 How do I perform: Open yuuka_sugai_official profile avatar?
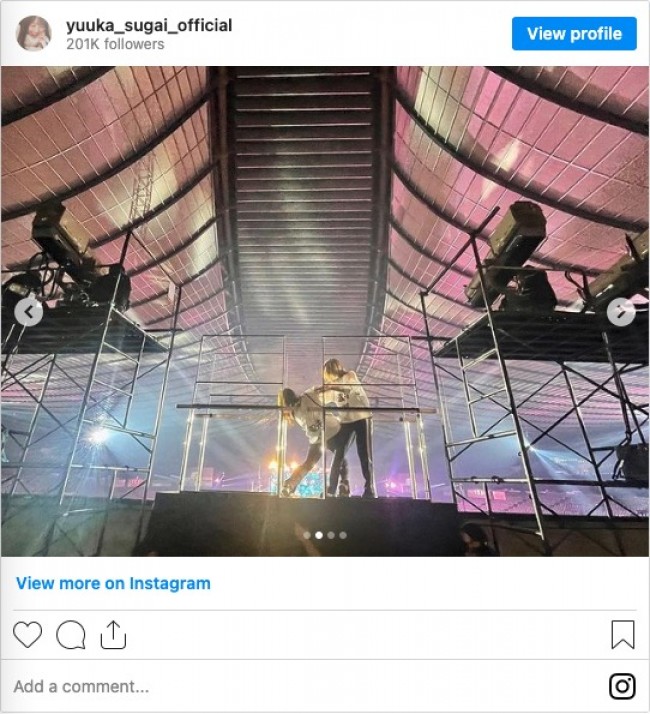33,34
